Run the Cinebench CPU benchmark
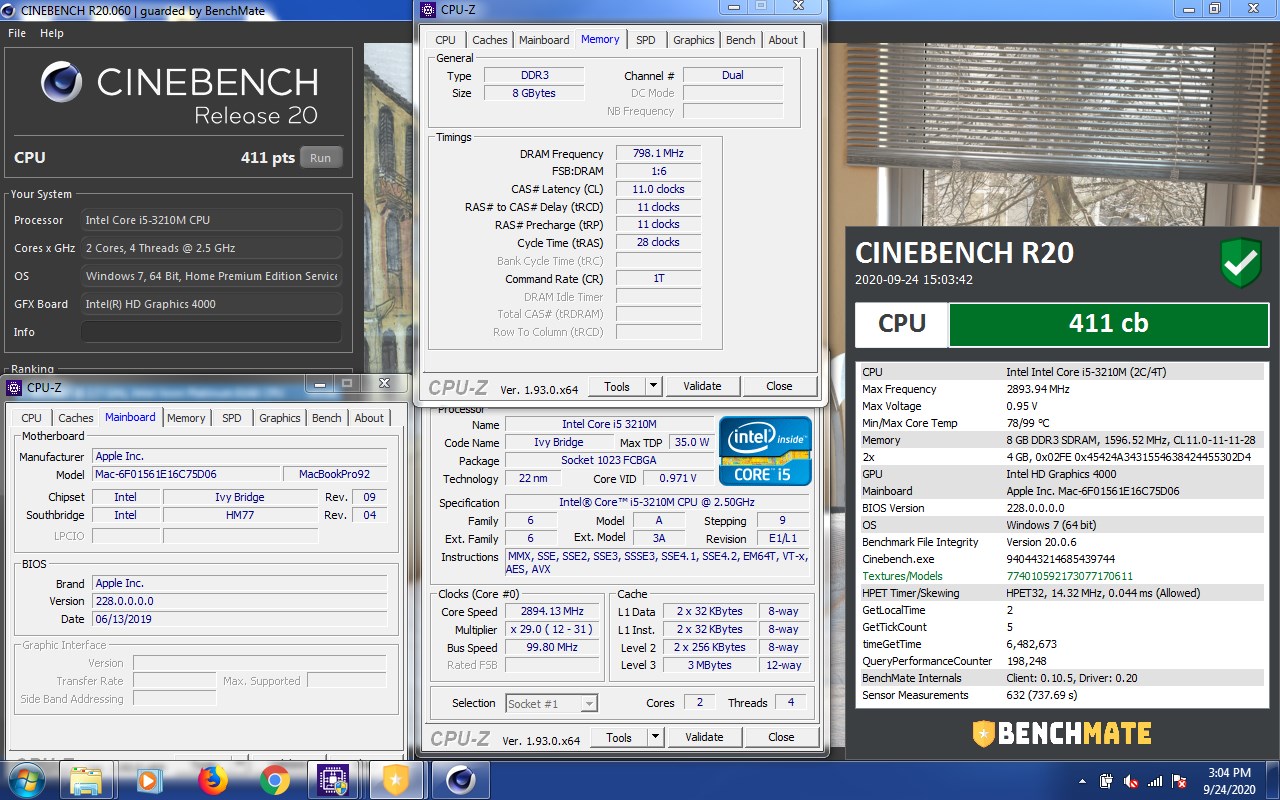Image resolution: width=1280 pixels, height=800 pixels. pos(320,158)
